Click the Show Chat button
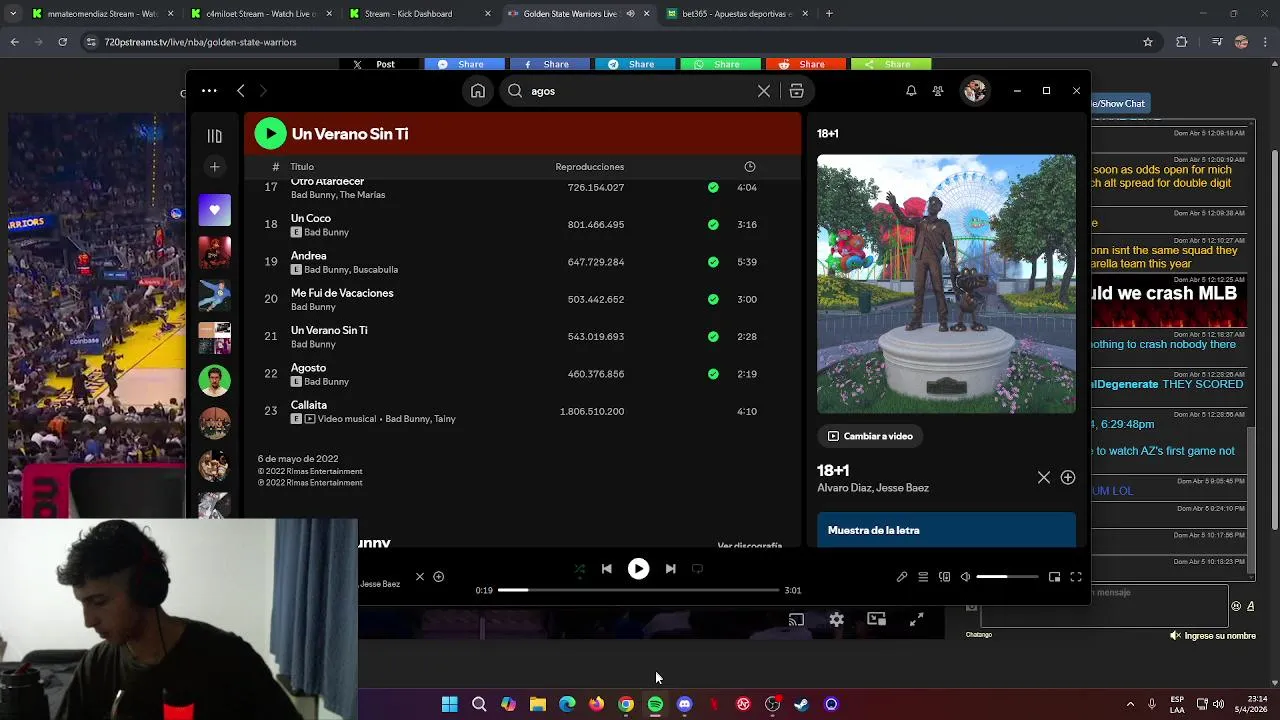Viewport: 1280px width, 720px height. click(1119, 104)
